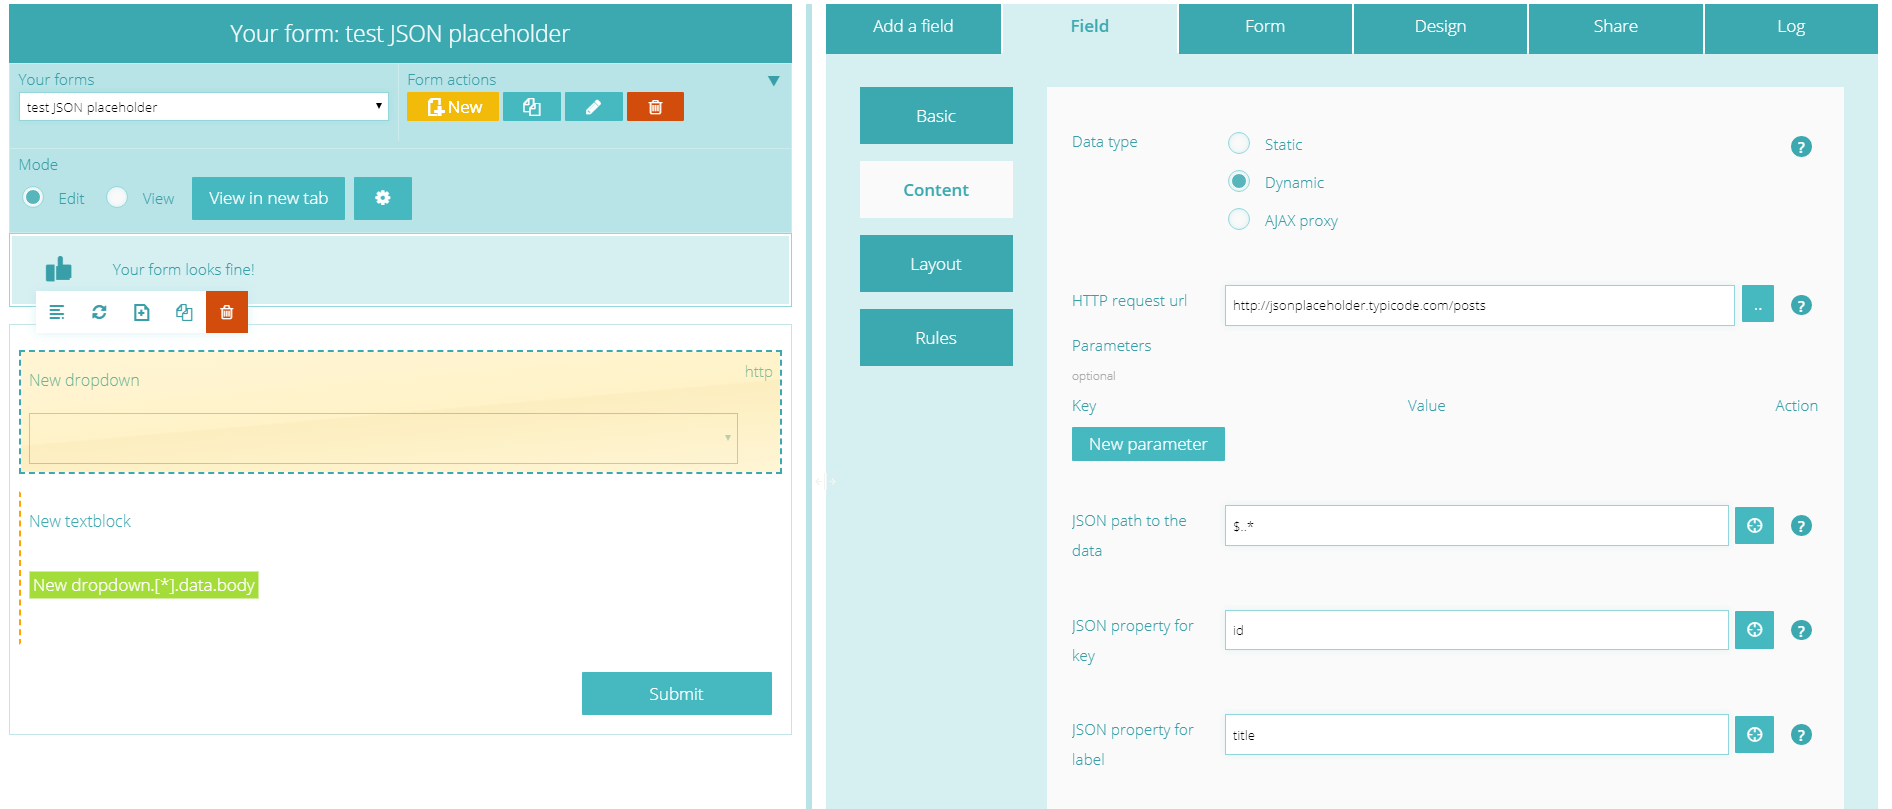Select Edit mode radio button
This screenshot has width=1892, height=809.
click(x=33, y=197)
